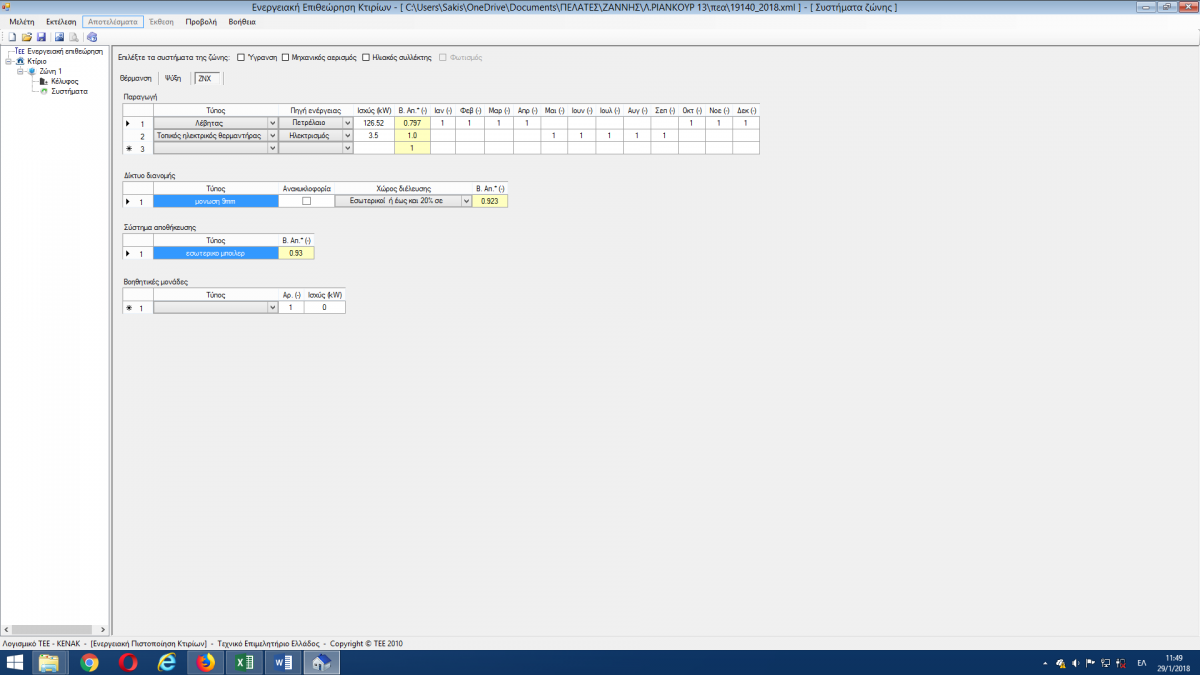Open the Ηλεκτρισμός energy source dropdown

pyautogui.click(x=348, y=135)
